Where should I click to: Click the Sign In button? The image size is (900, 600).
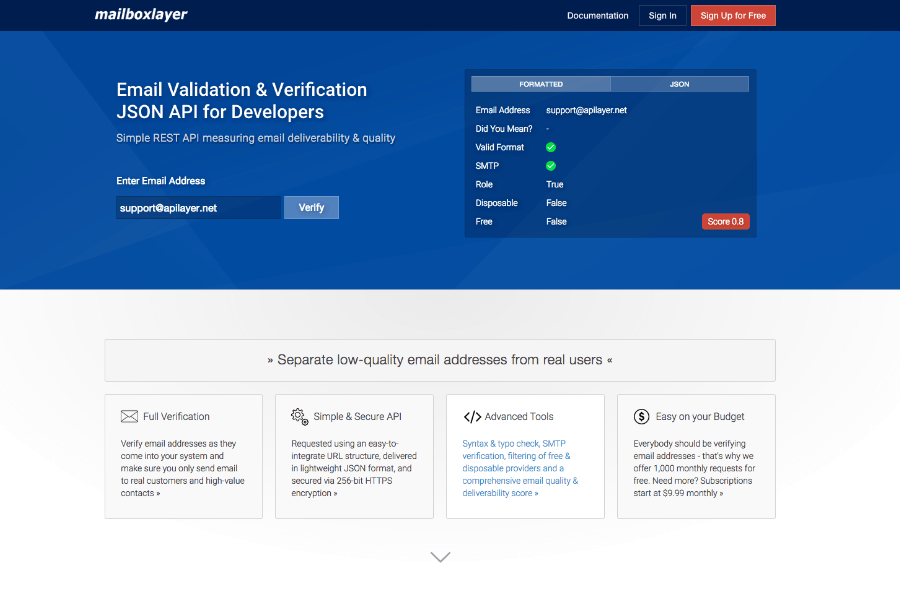(x=662, y=15)
